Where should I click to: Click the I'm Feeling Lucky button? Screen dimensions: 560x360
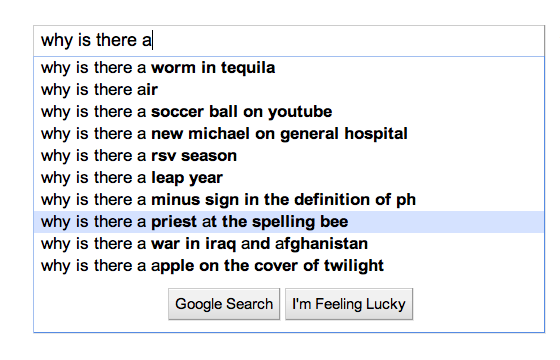click(x=349, y=304)
